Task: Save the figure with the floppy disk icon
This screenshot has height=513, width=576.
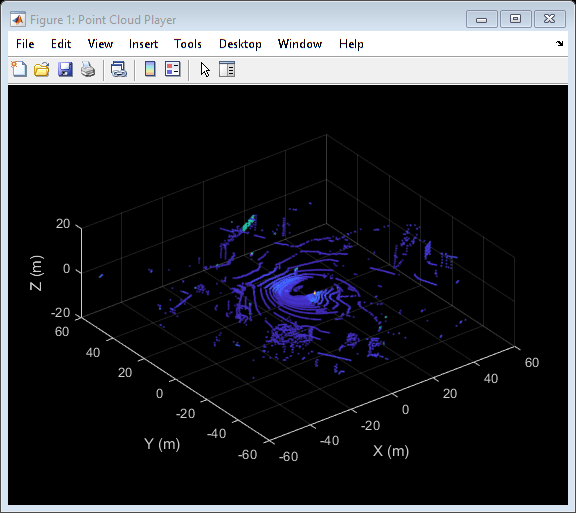Action: click(x=65, y=69)
